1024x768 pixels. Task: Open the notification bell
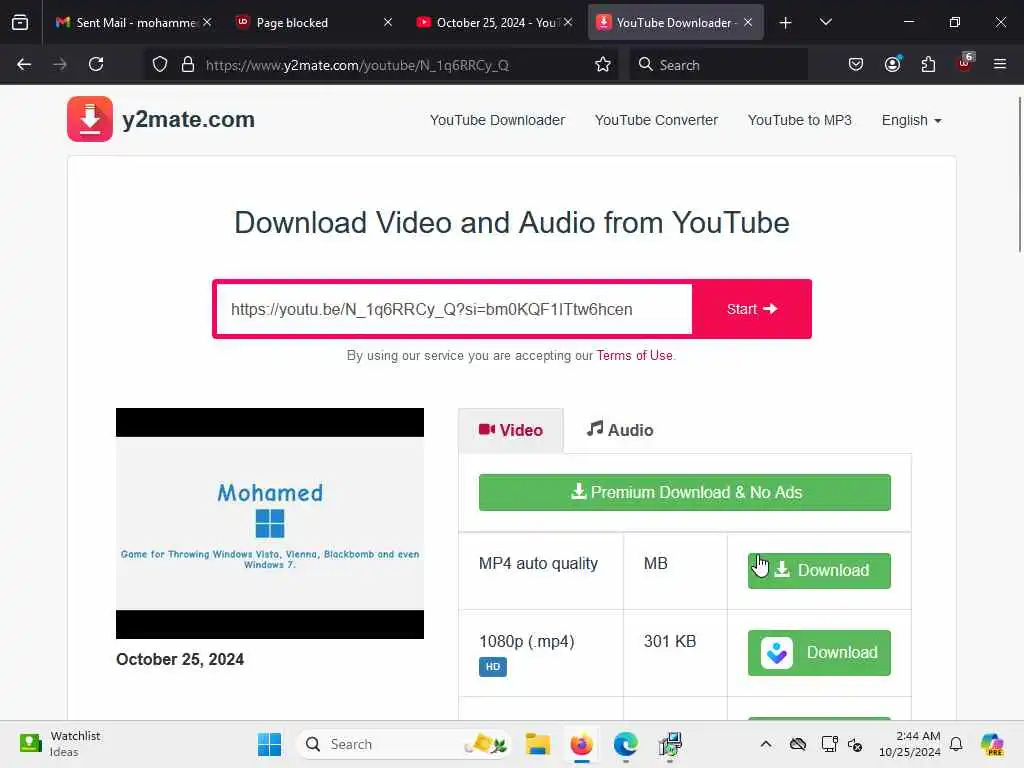tap(956, 744)
